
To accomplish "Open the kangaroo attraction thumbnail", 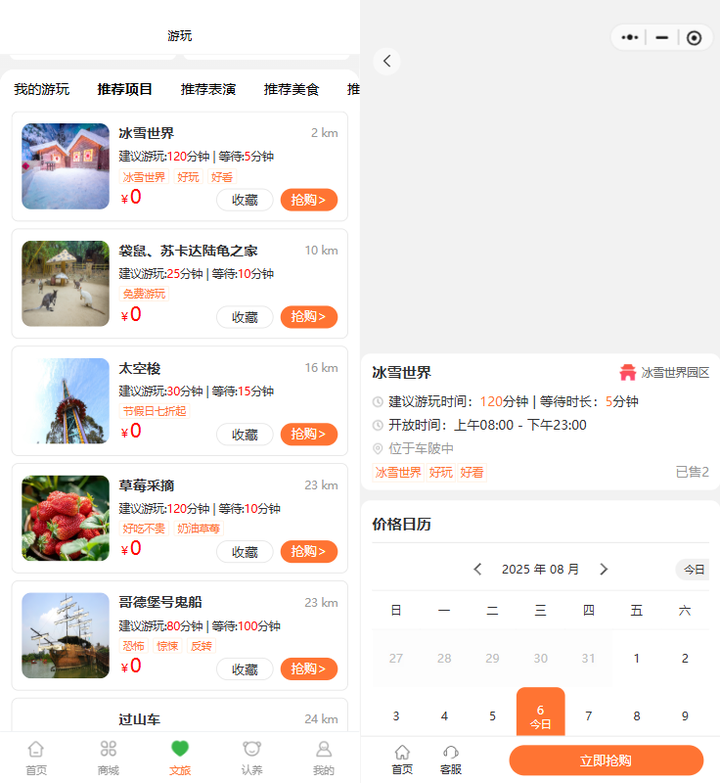I will pyautogui.click(x=65, y=284).
